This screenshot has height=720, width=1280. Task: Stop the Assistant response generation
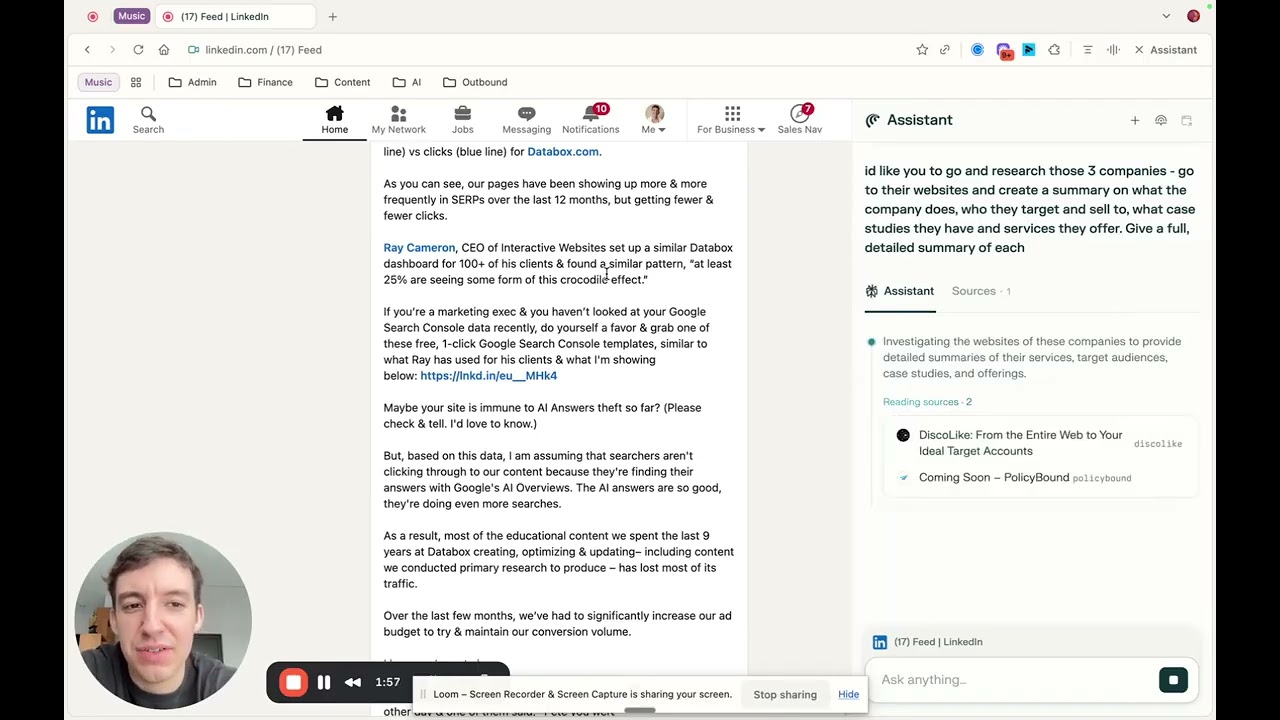[1173, 680]
